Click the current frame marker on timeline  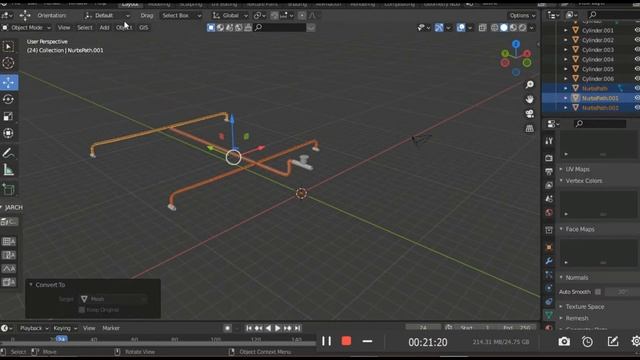pyautogui.click(x=61, y=339)
